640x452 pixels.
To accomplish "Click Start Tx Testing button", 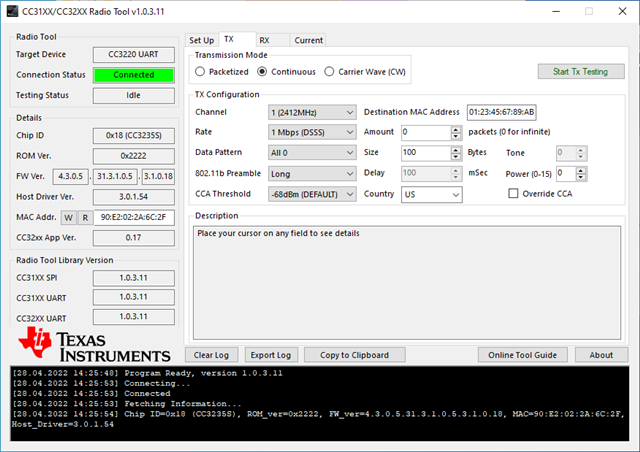I will (580, 71).
